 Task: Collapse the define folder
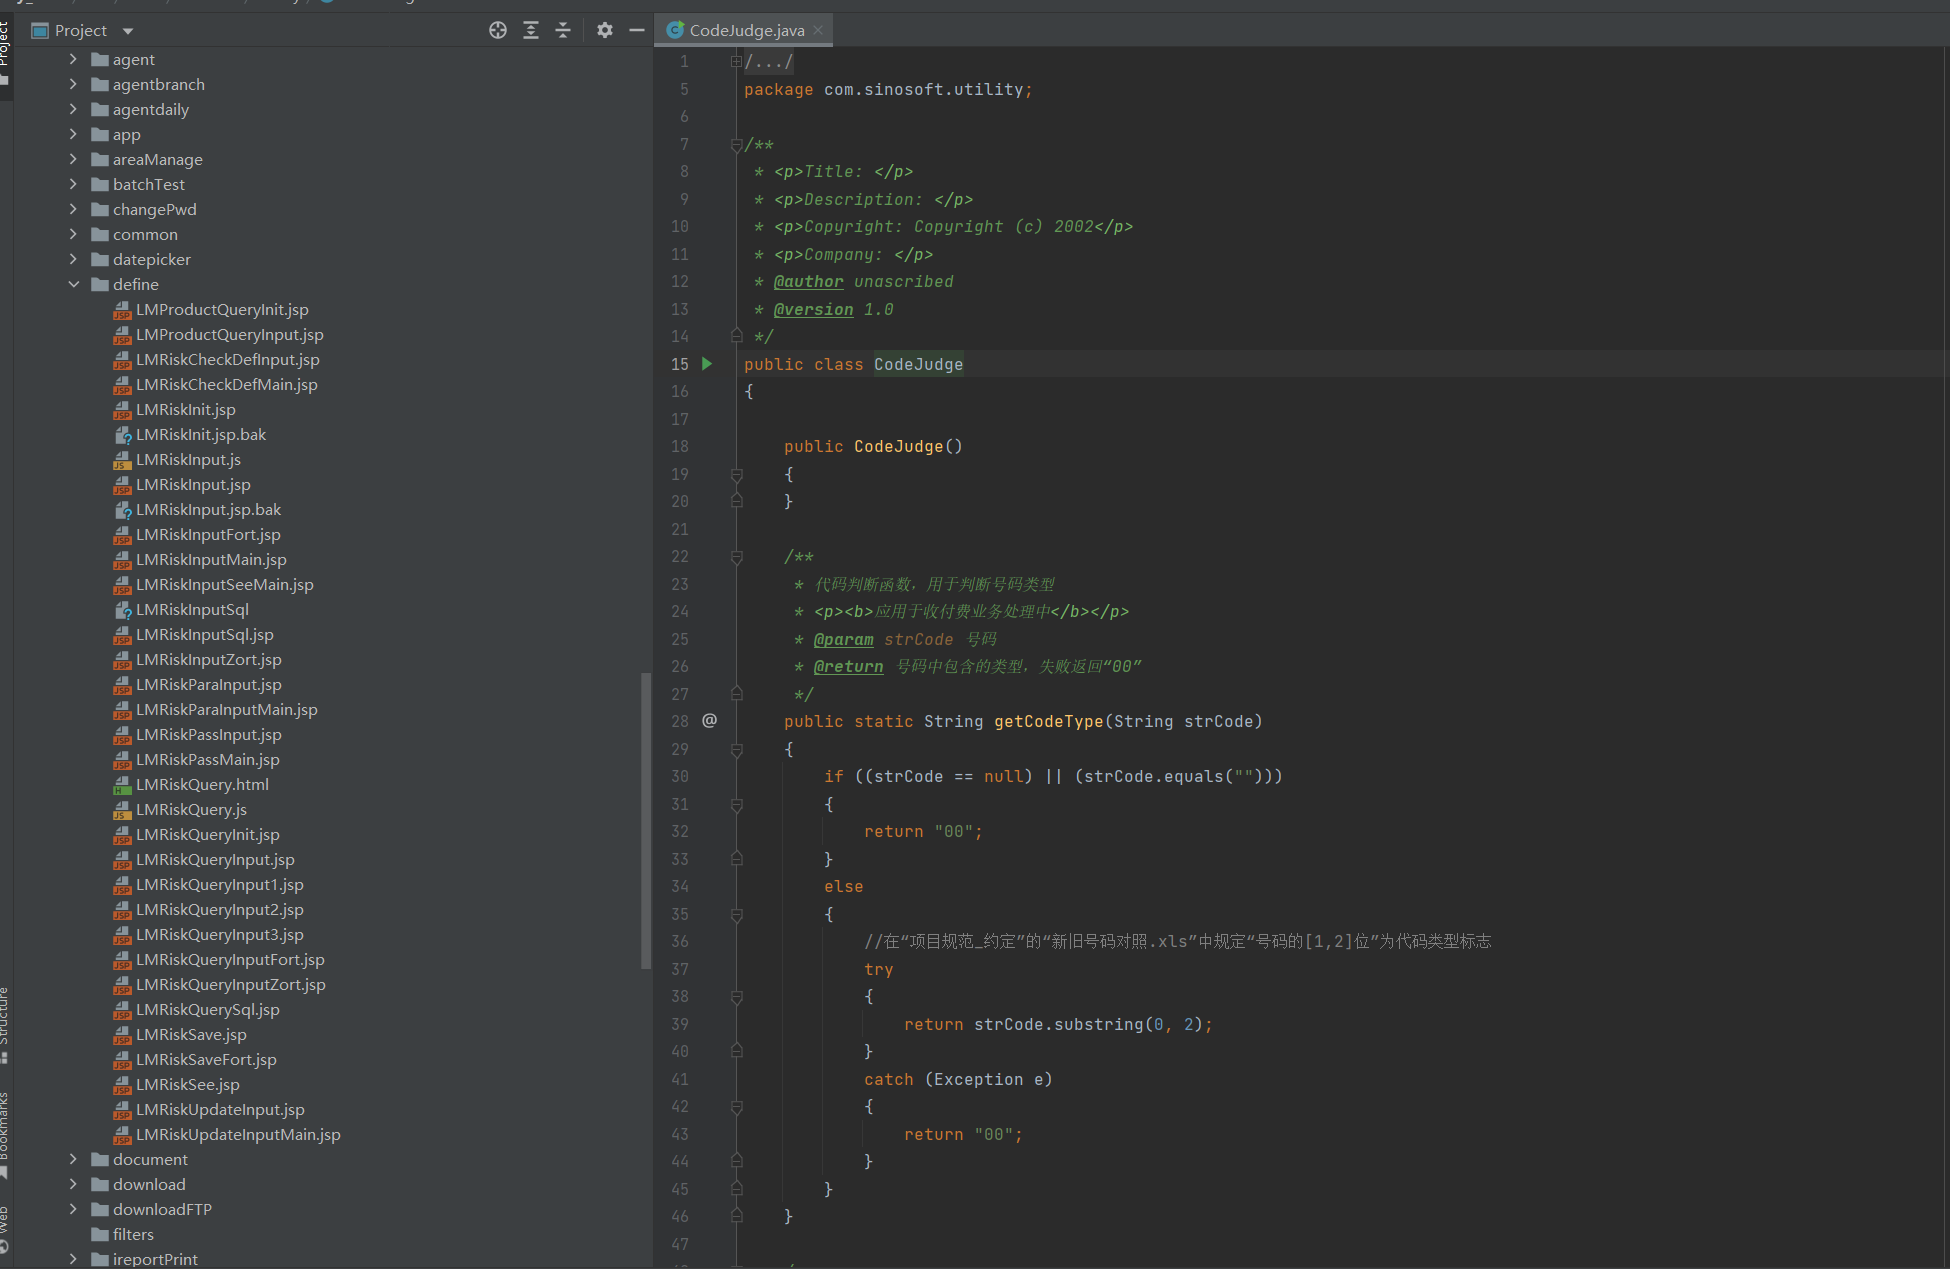[73, 284]
